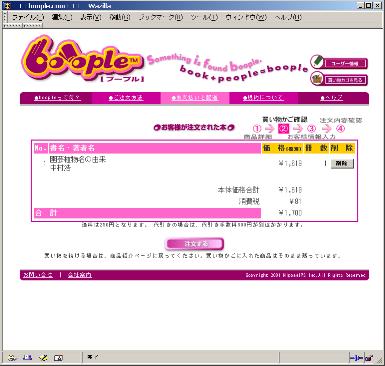The width and height of the screenshot is (385, 366).
Task: Open the ウィンドウ (Window) menu
Action: tap(246, 17)
